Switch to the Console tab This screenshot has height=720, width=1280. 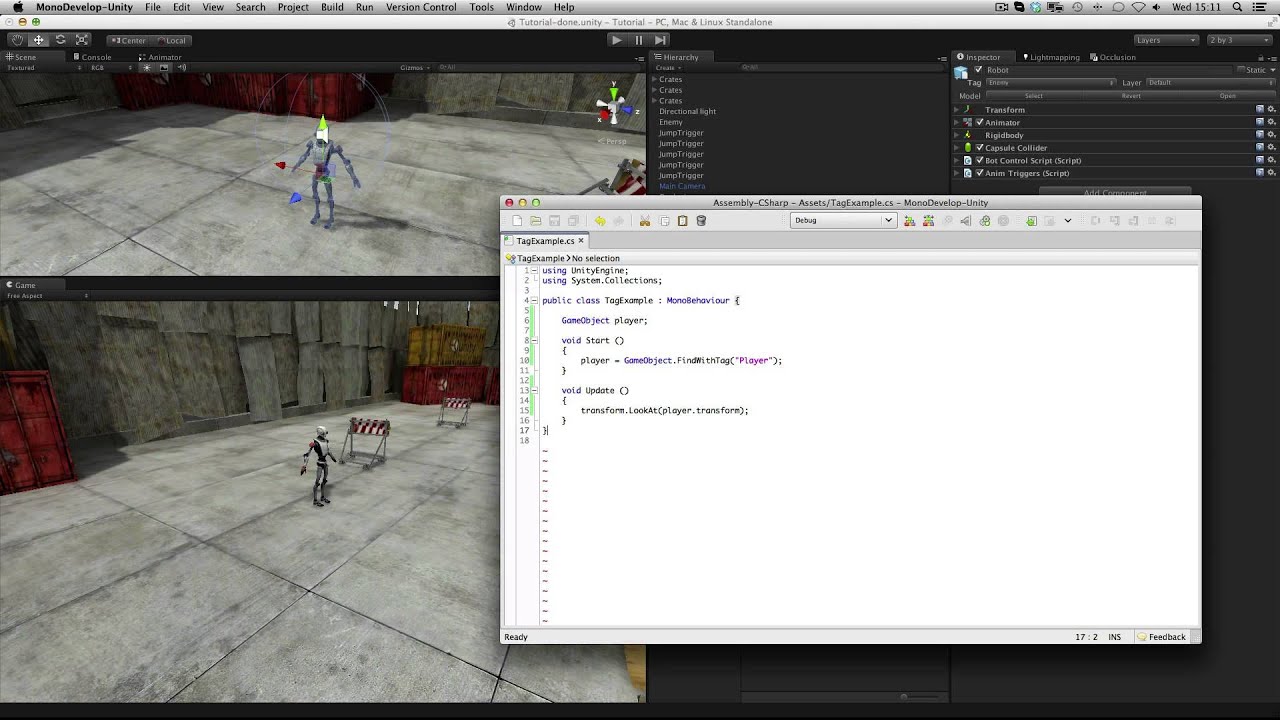pos(92,57)
